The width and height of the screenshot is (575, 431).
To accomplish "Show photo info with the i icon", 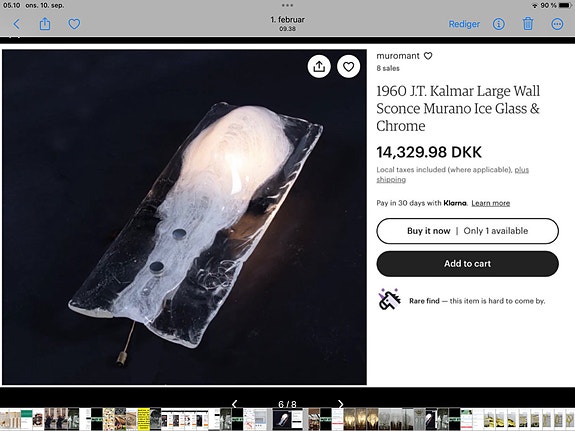I will [x=498, y=24].
